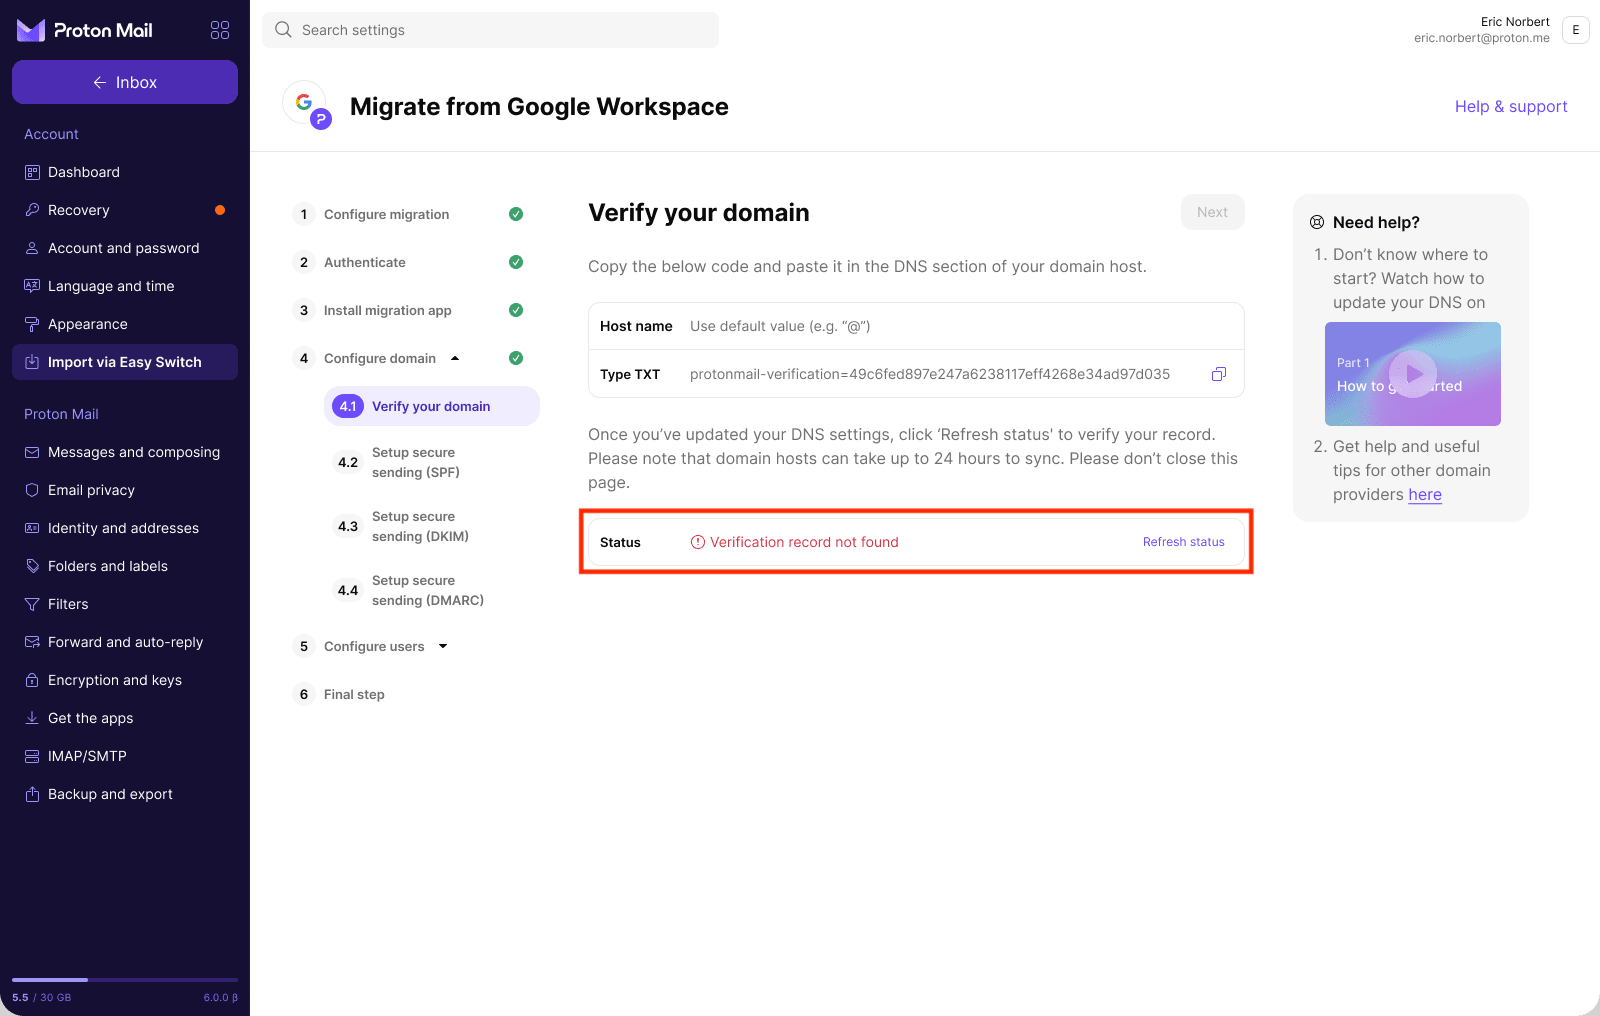The width and height of the screenshot is (1600, 1016).
Task: Select step 4.4 Setup secure sending (DMARC)
Action: coord(432,590)
